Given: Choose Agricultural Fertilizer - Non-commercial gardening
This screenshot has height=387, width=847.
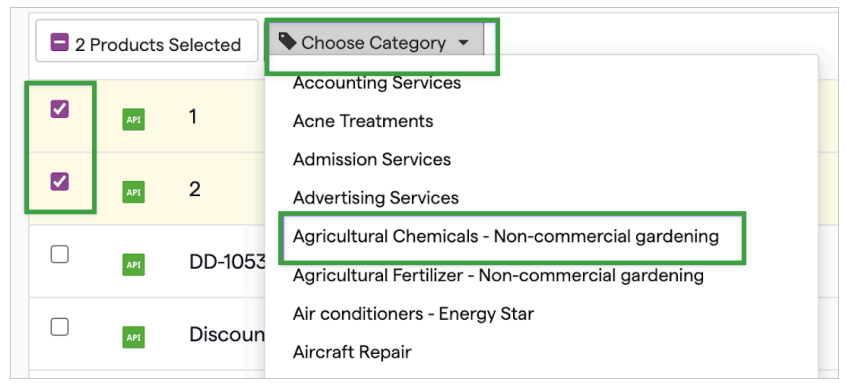Looking at the screenshot, I should [499, 276].
